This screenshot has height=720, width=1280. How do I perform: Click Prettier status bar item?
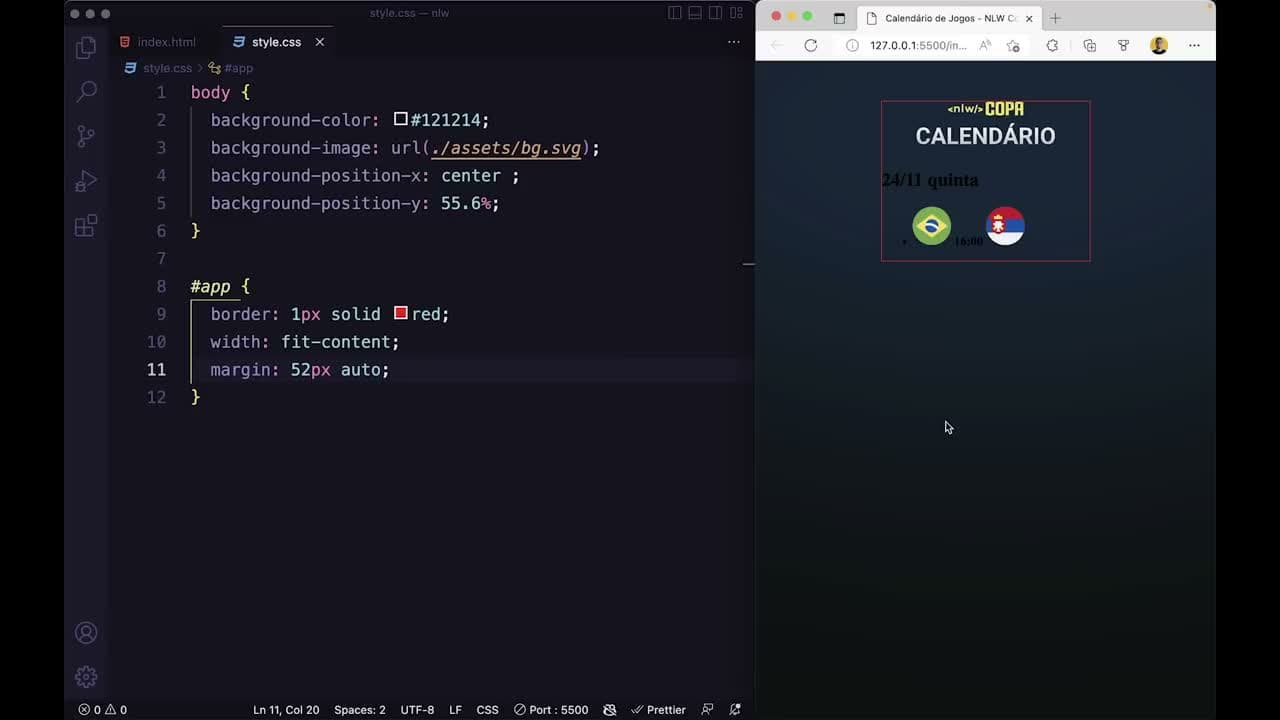point(658,710)
